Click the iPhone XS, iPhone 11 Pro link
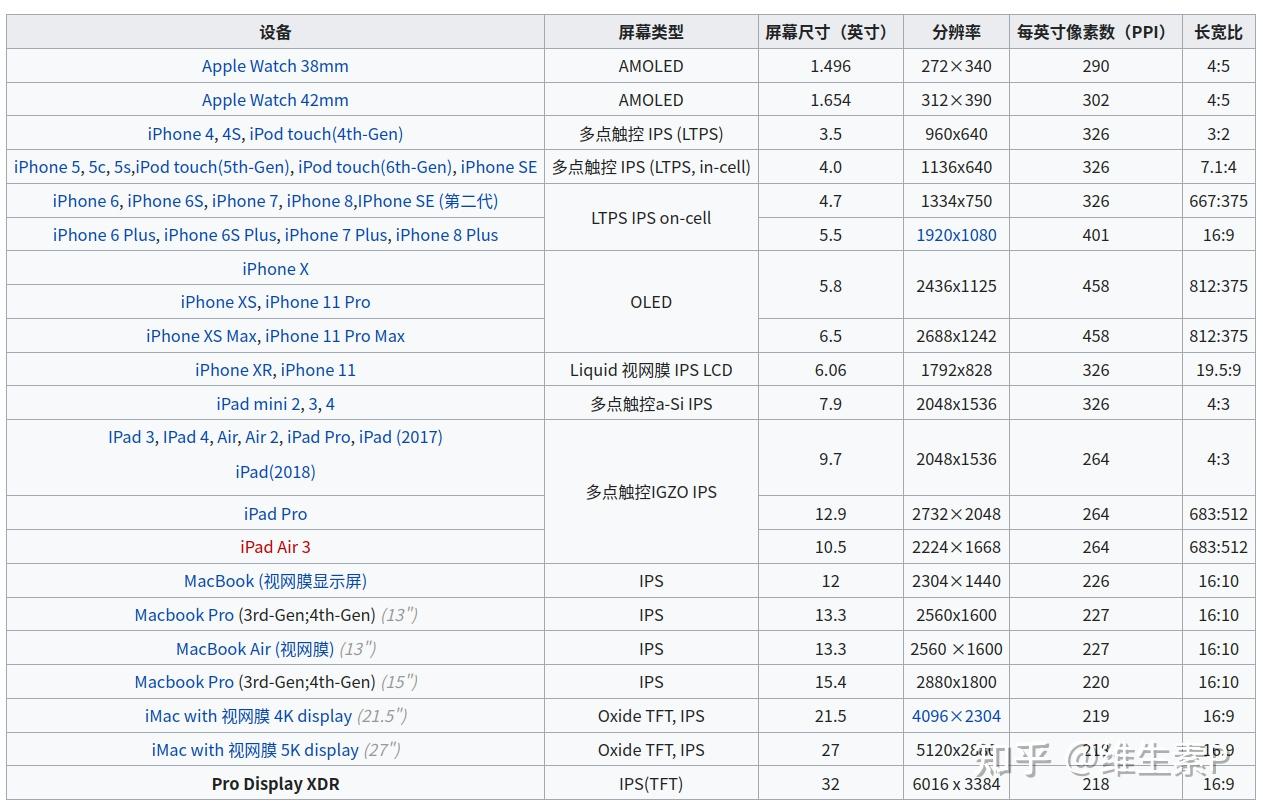 [275, 302]
